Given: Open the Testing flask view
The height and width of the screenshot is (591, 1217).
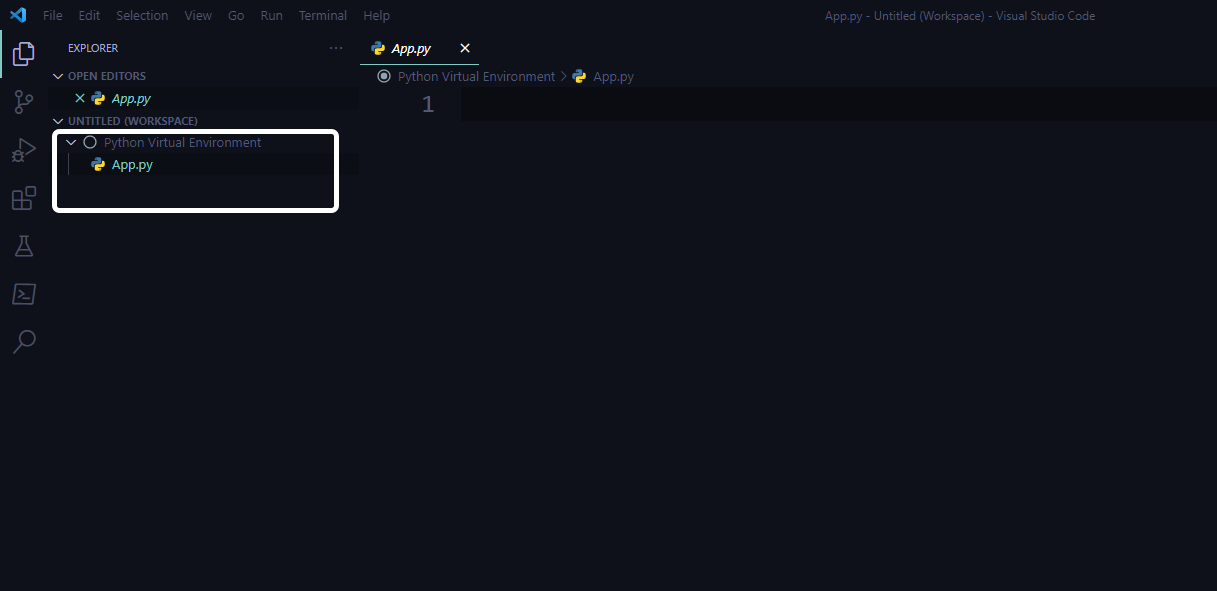Looking at the screenshot, I should (x=24, y=246).
